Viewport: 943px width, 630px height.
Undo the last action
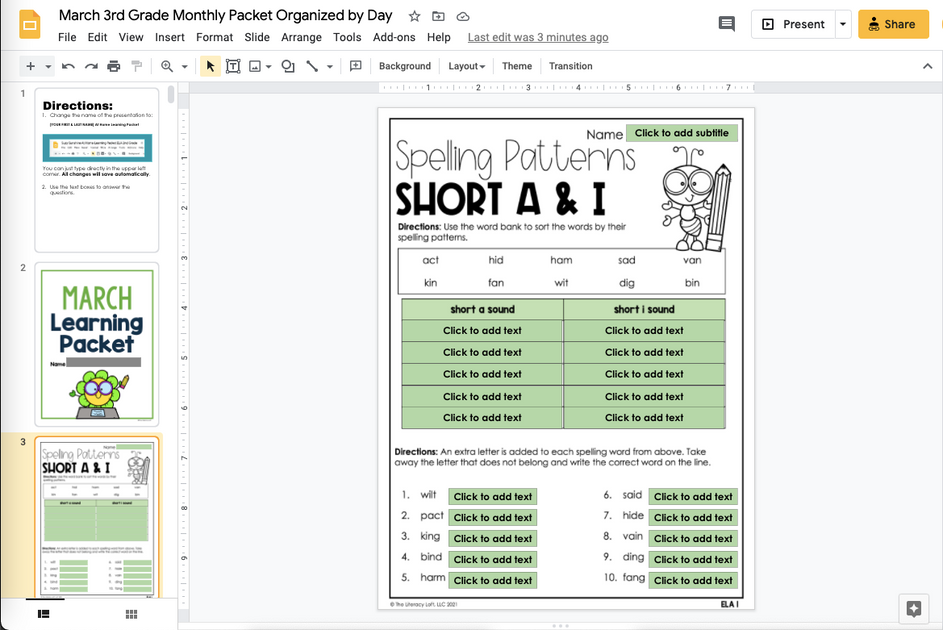(x=67, y=65)
